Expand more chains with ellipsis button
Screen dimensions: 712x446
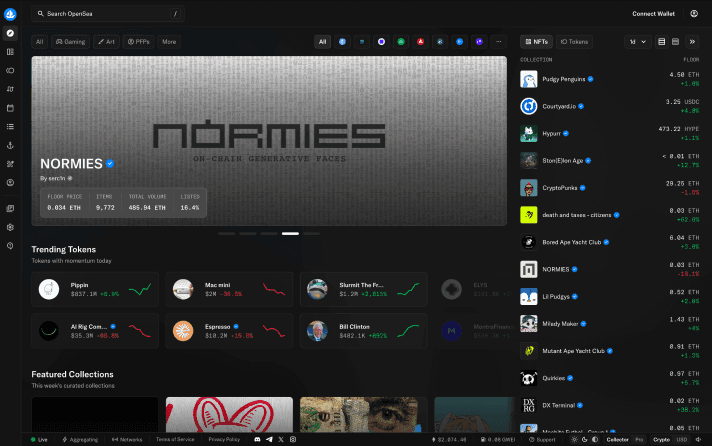[499, 42]
